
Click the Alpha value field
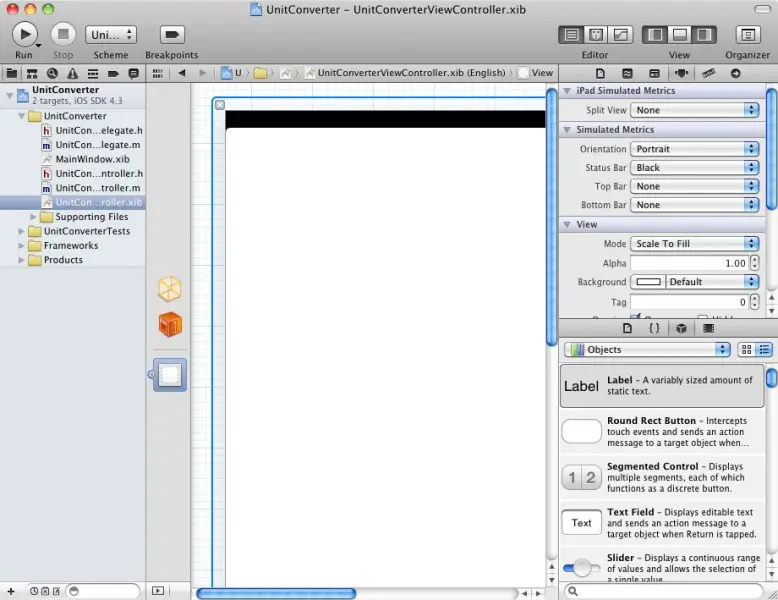pyautogui.click(x=690, y=263)
